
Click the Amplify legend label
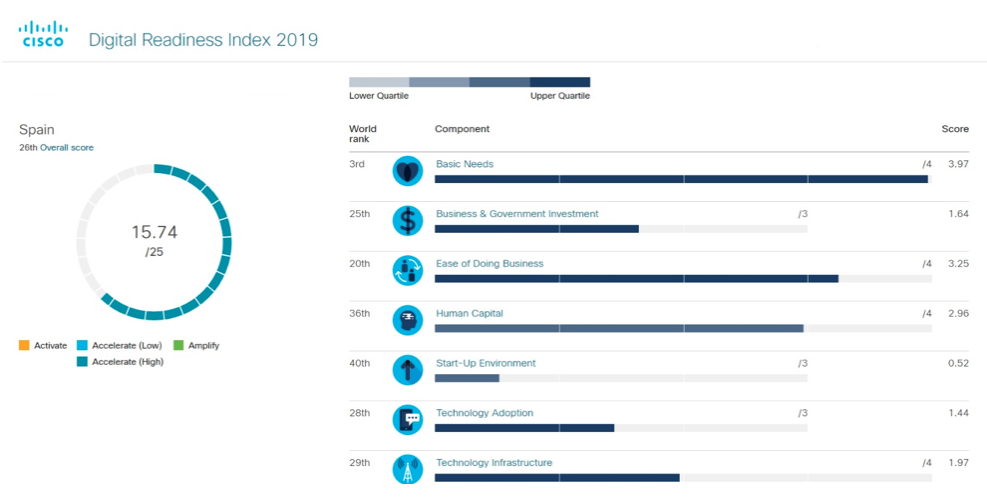point(203,346)
